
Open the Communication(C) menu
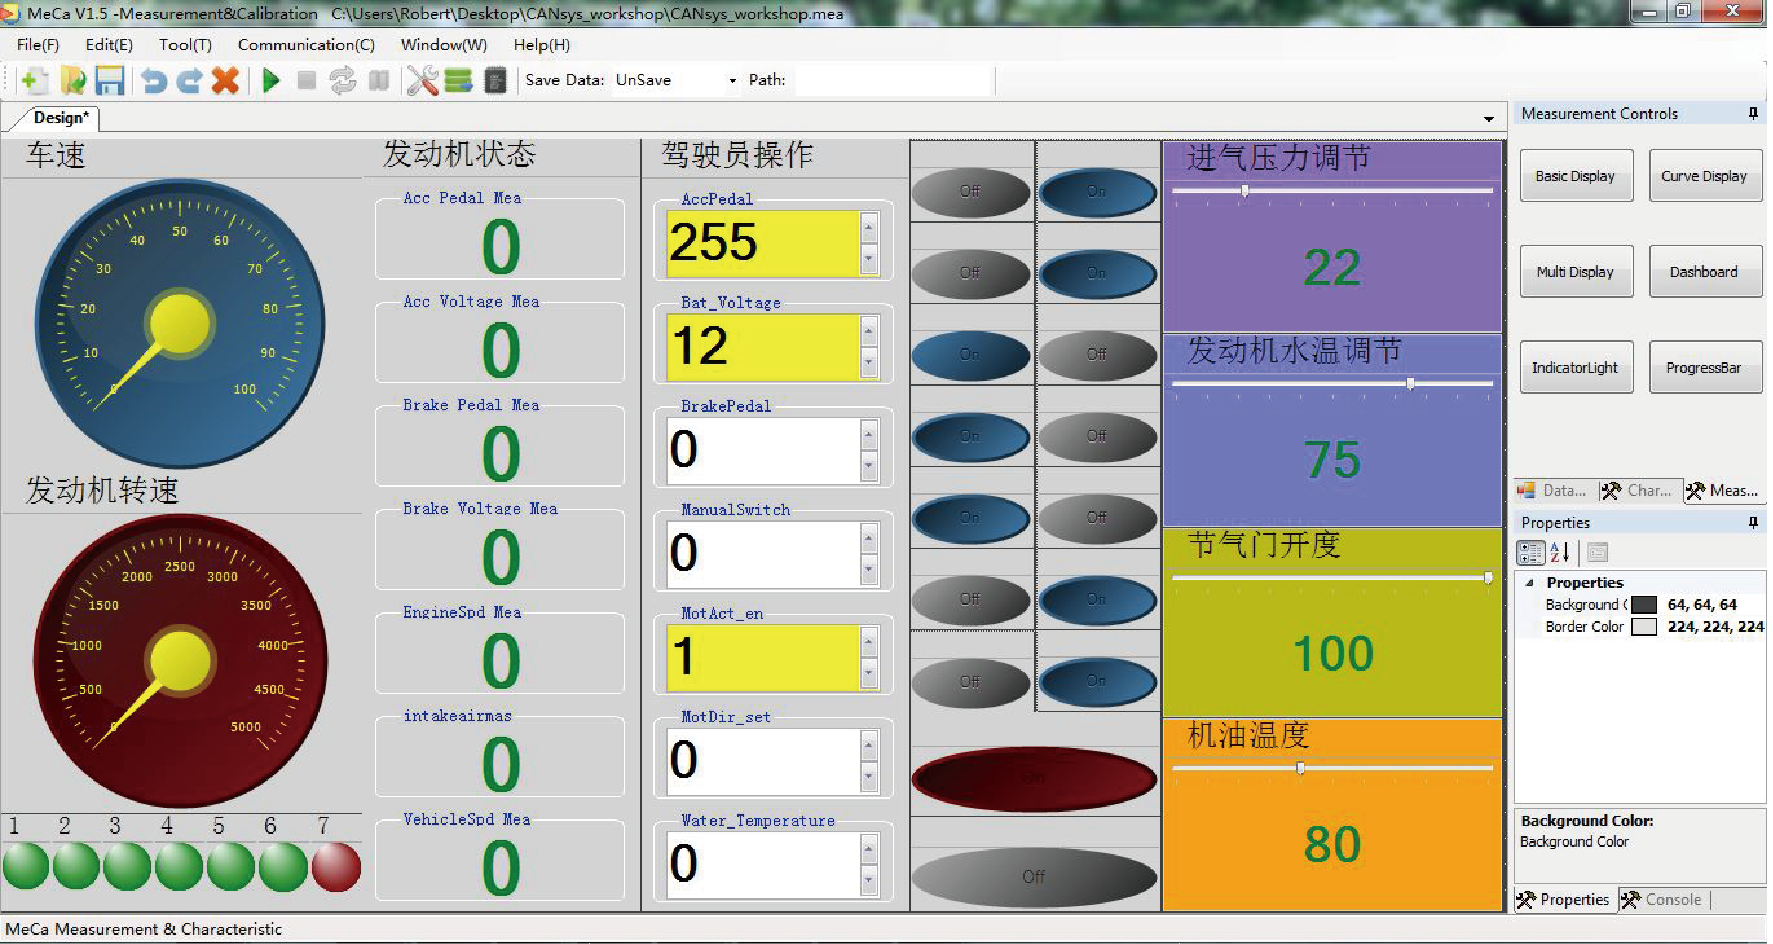point(306,45)
